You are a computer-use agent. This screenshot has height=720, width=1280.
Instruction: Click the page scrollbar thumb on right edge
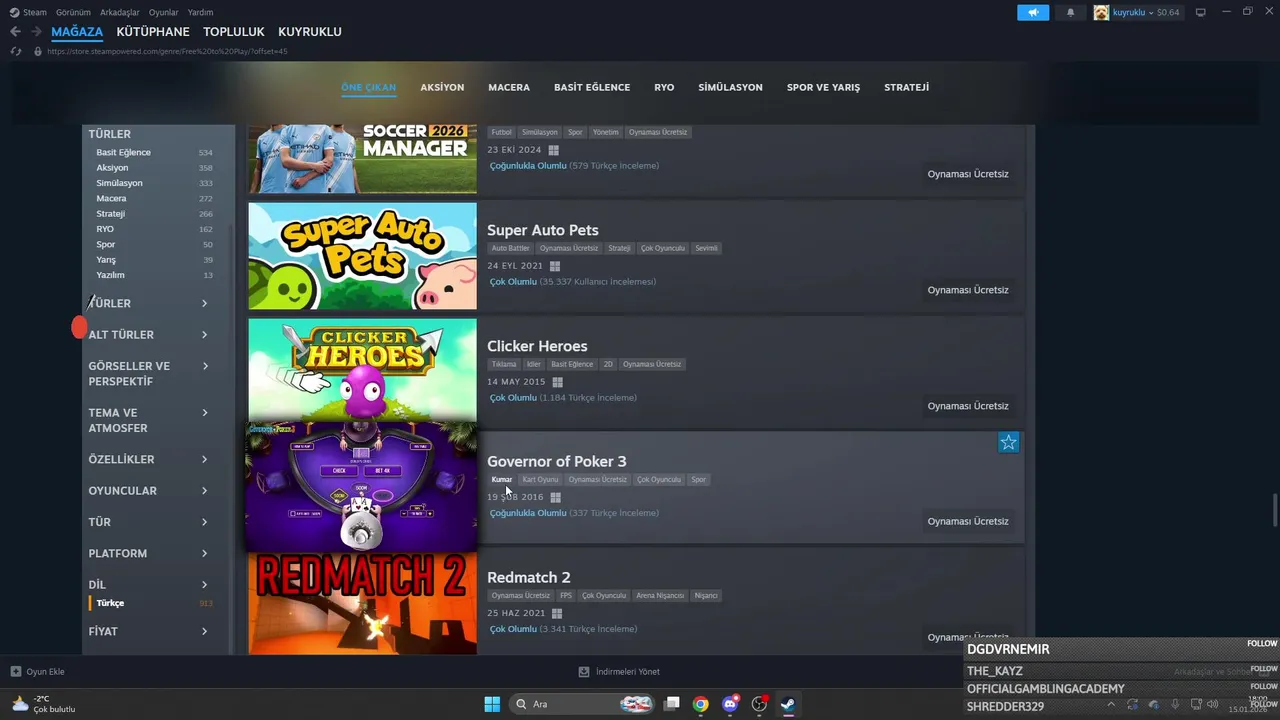1275,510
